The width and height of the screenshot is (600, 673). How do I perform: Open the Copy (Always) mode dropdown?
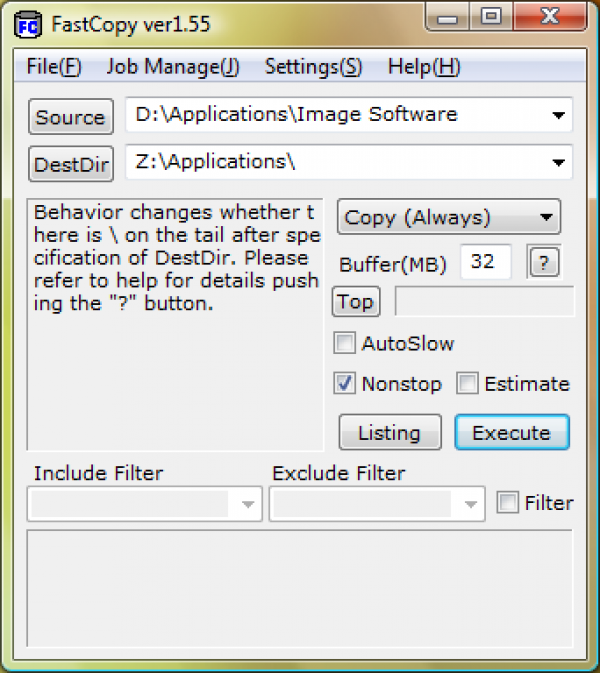tap(546, 217)
